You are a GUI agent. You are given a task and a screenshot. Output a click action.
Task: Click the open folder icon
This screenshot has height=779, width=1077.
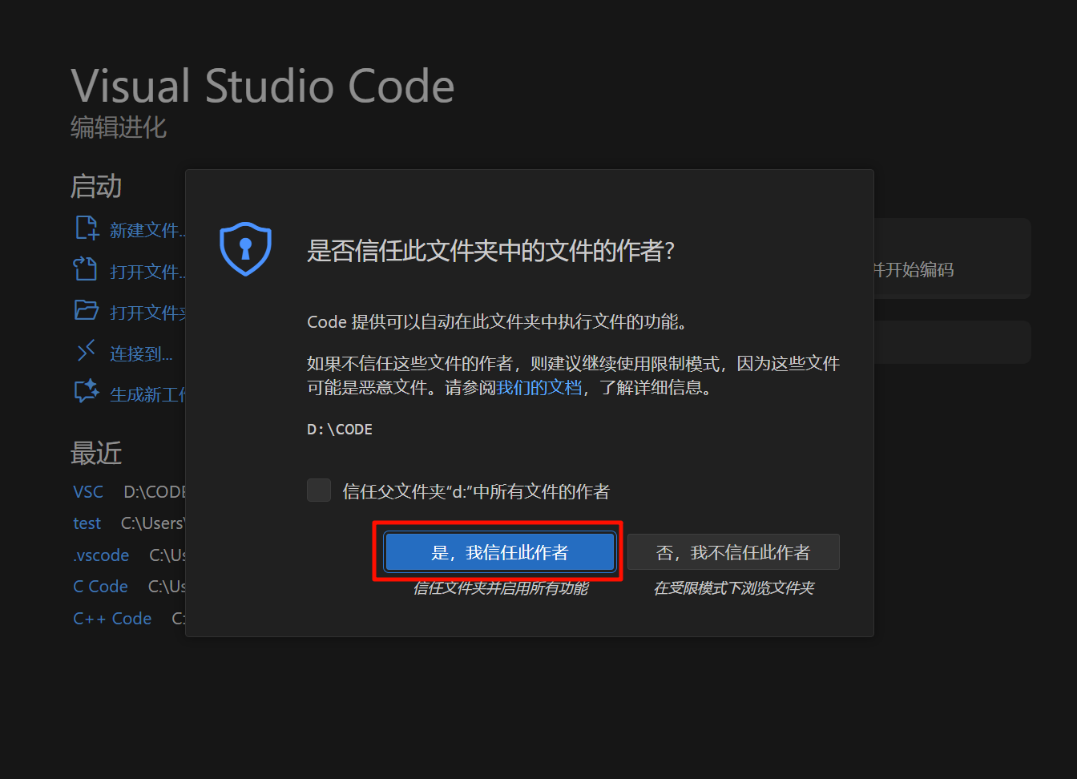(87, 311)
